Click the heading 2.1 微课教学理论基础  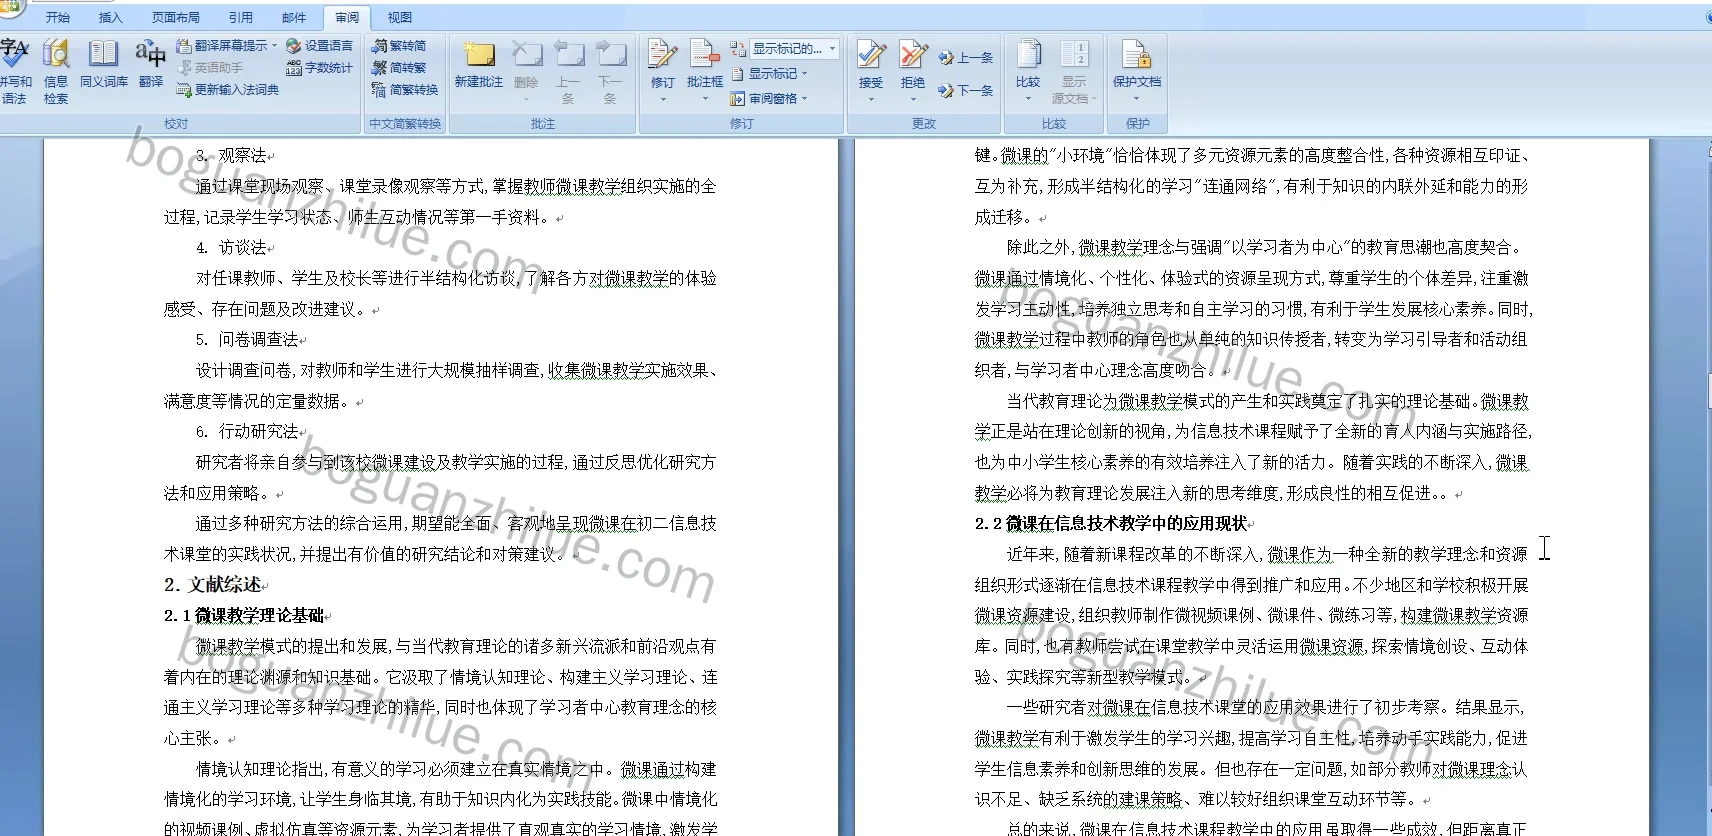pos(244,616)
